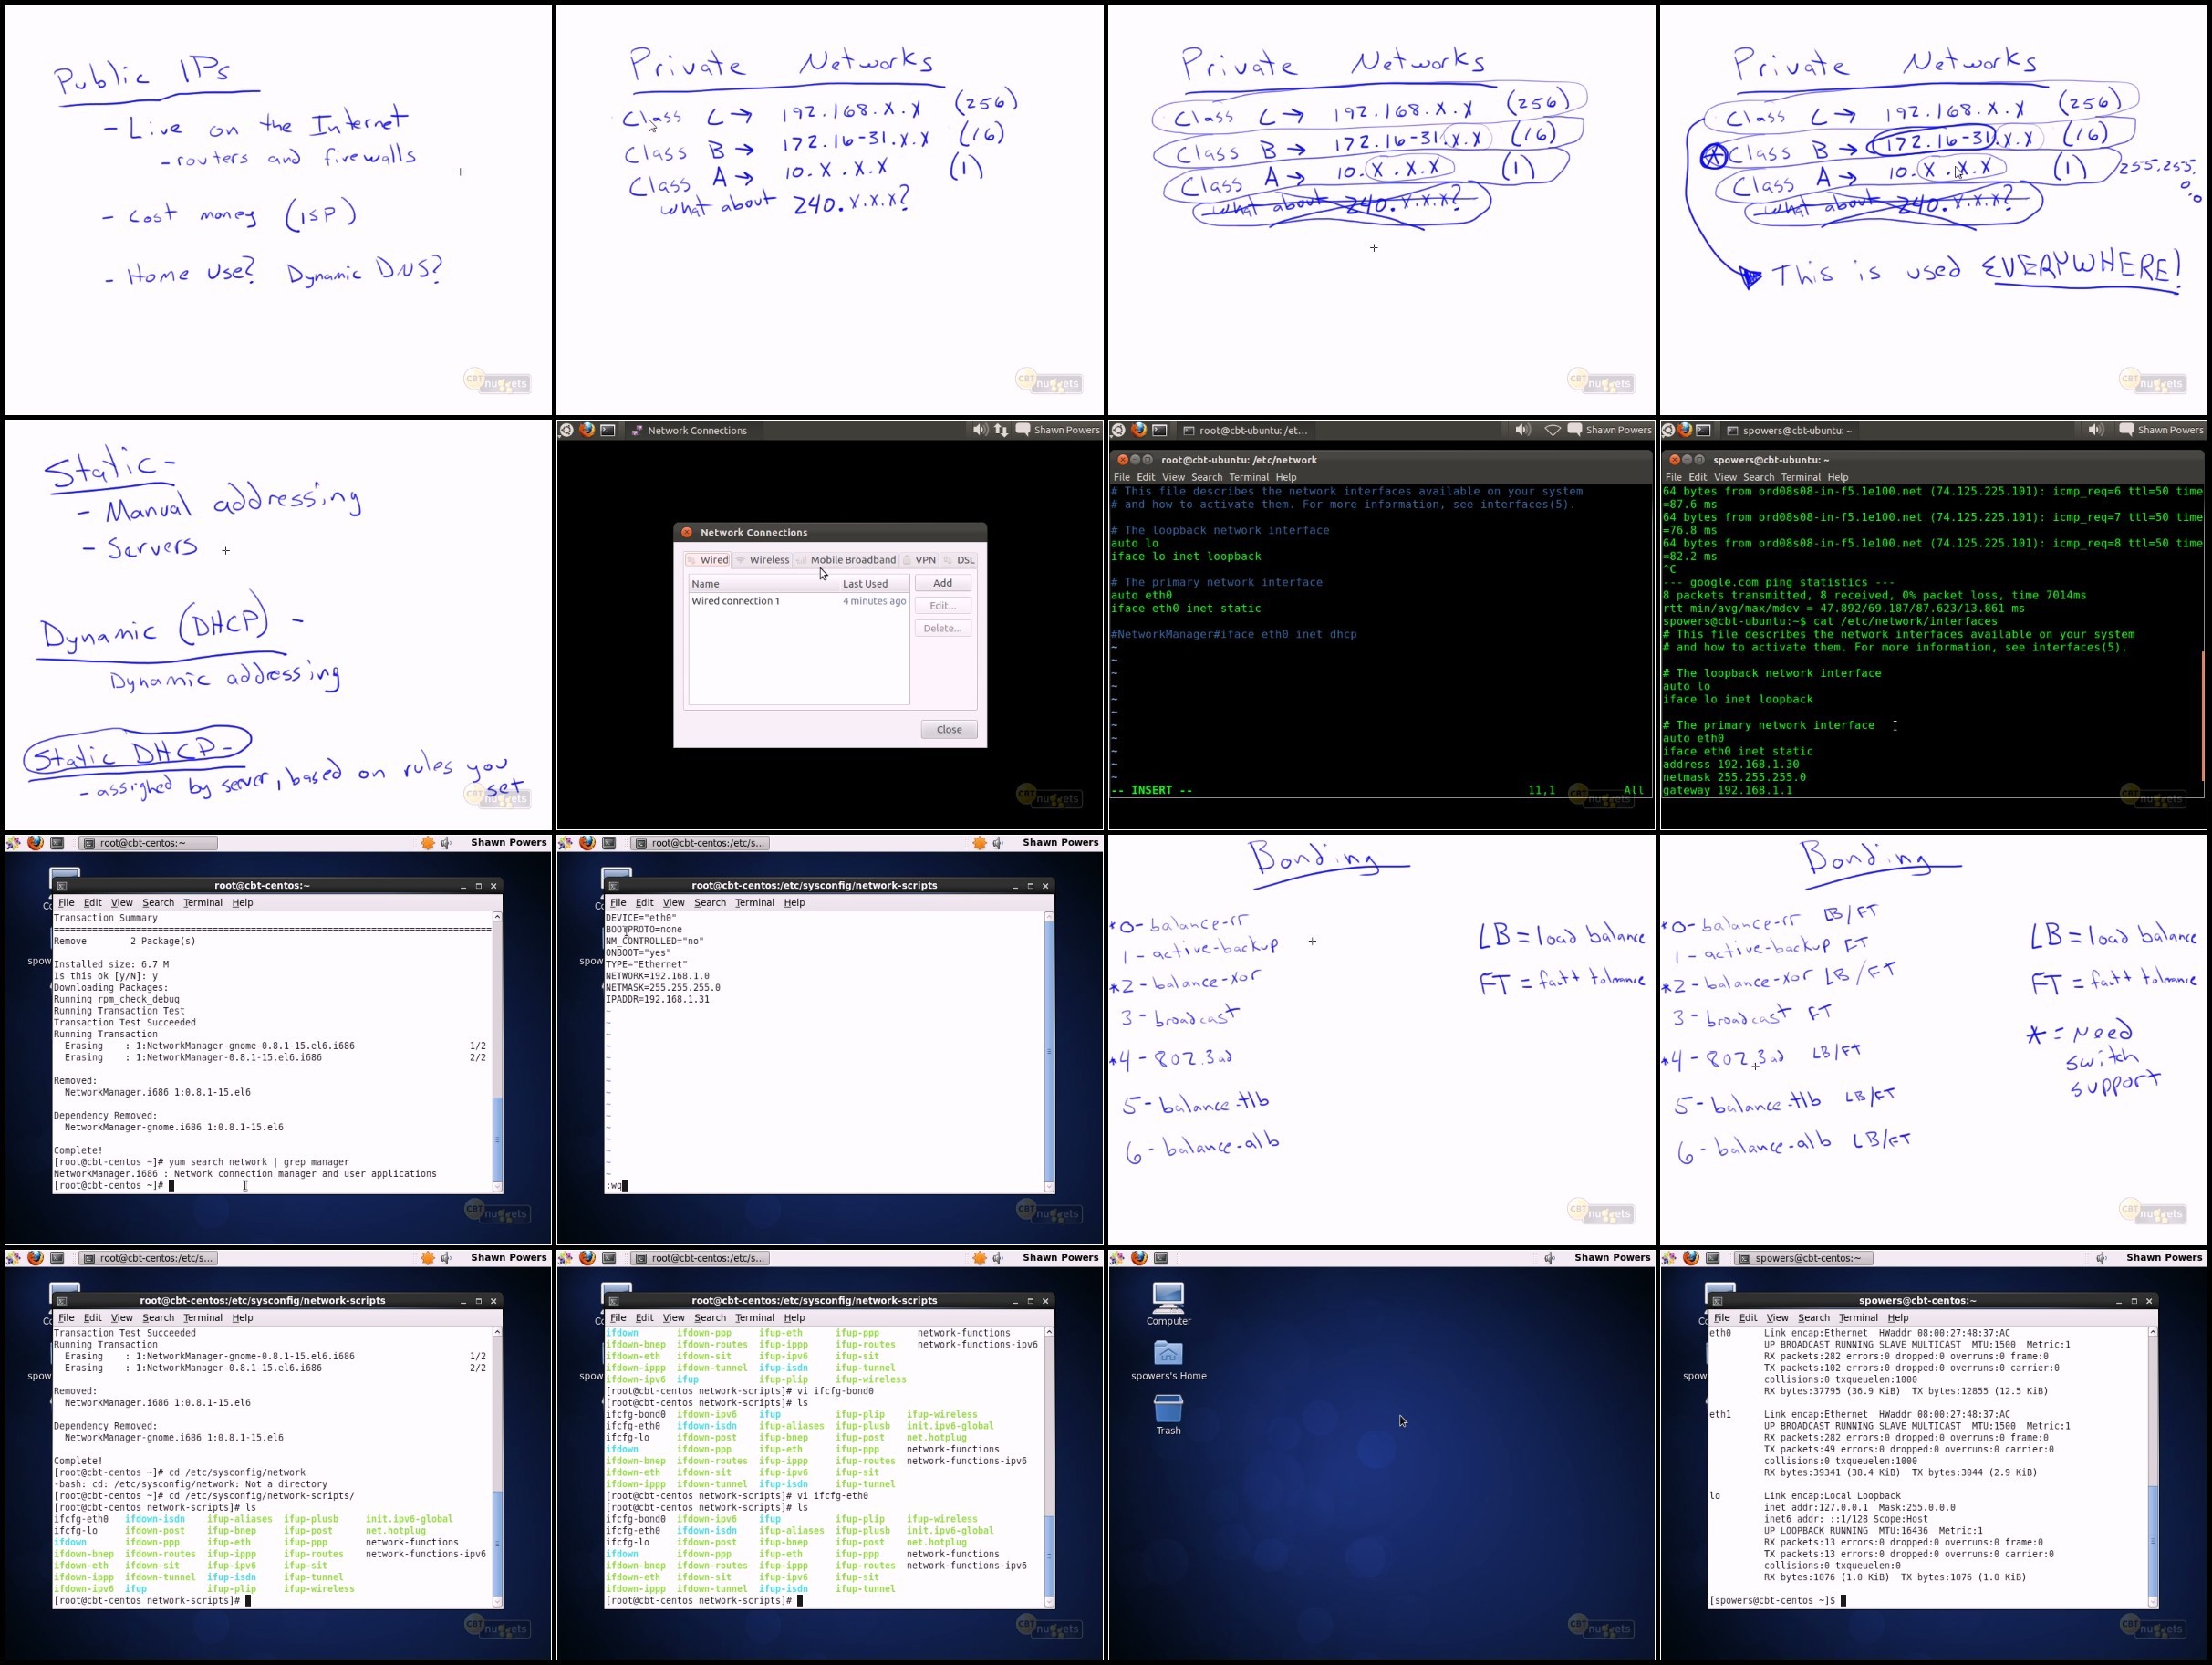This screenshot has width=2212, height=1665.
Task: Open File menu in root@cbt-ubuntu: /etc/network window
Action: click(x=1122, y=477)
